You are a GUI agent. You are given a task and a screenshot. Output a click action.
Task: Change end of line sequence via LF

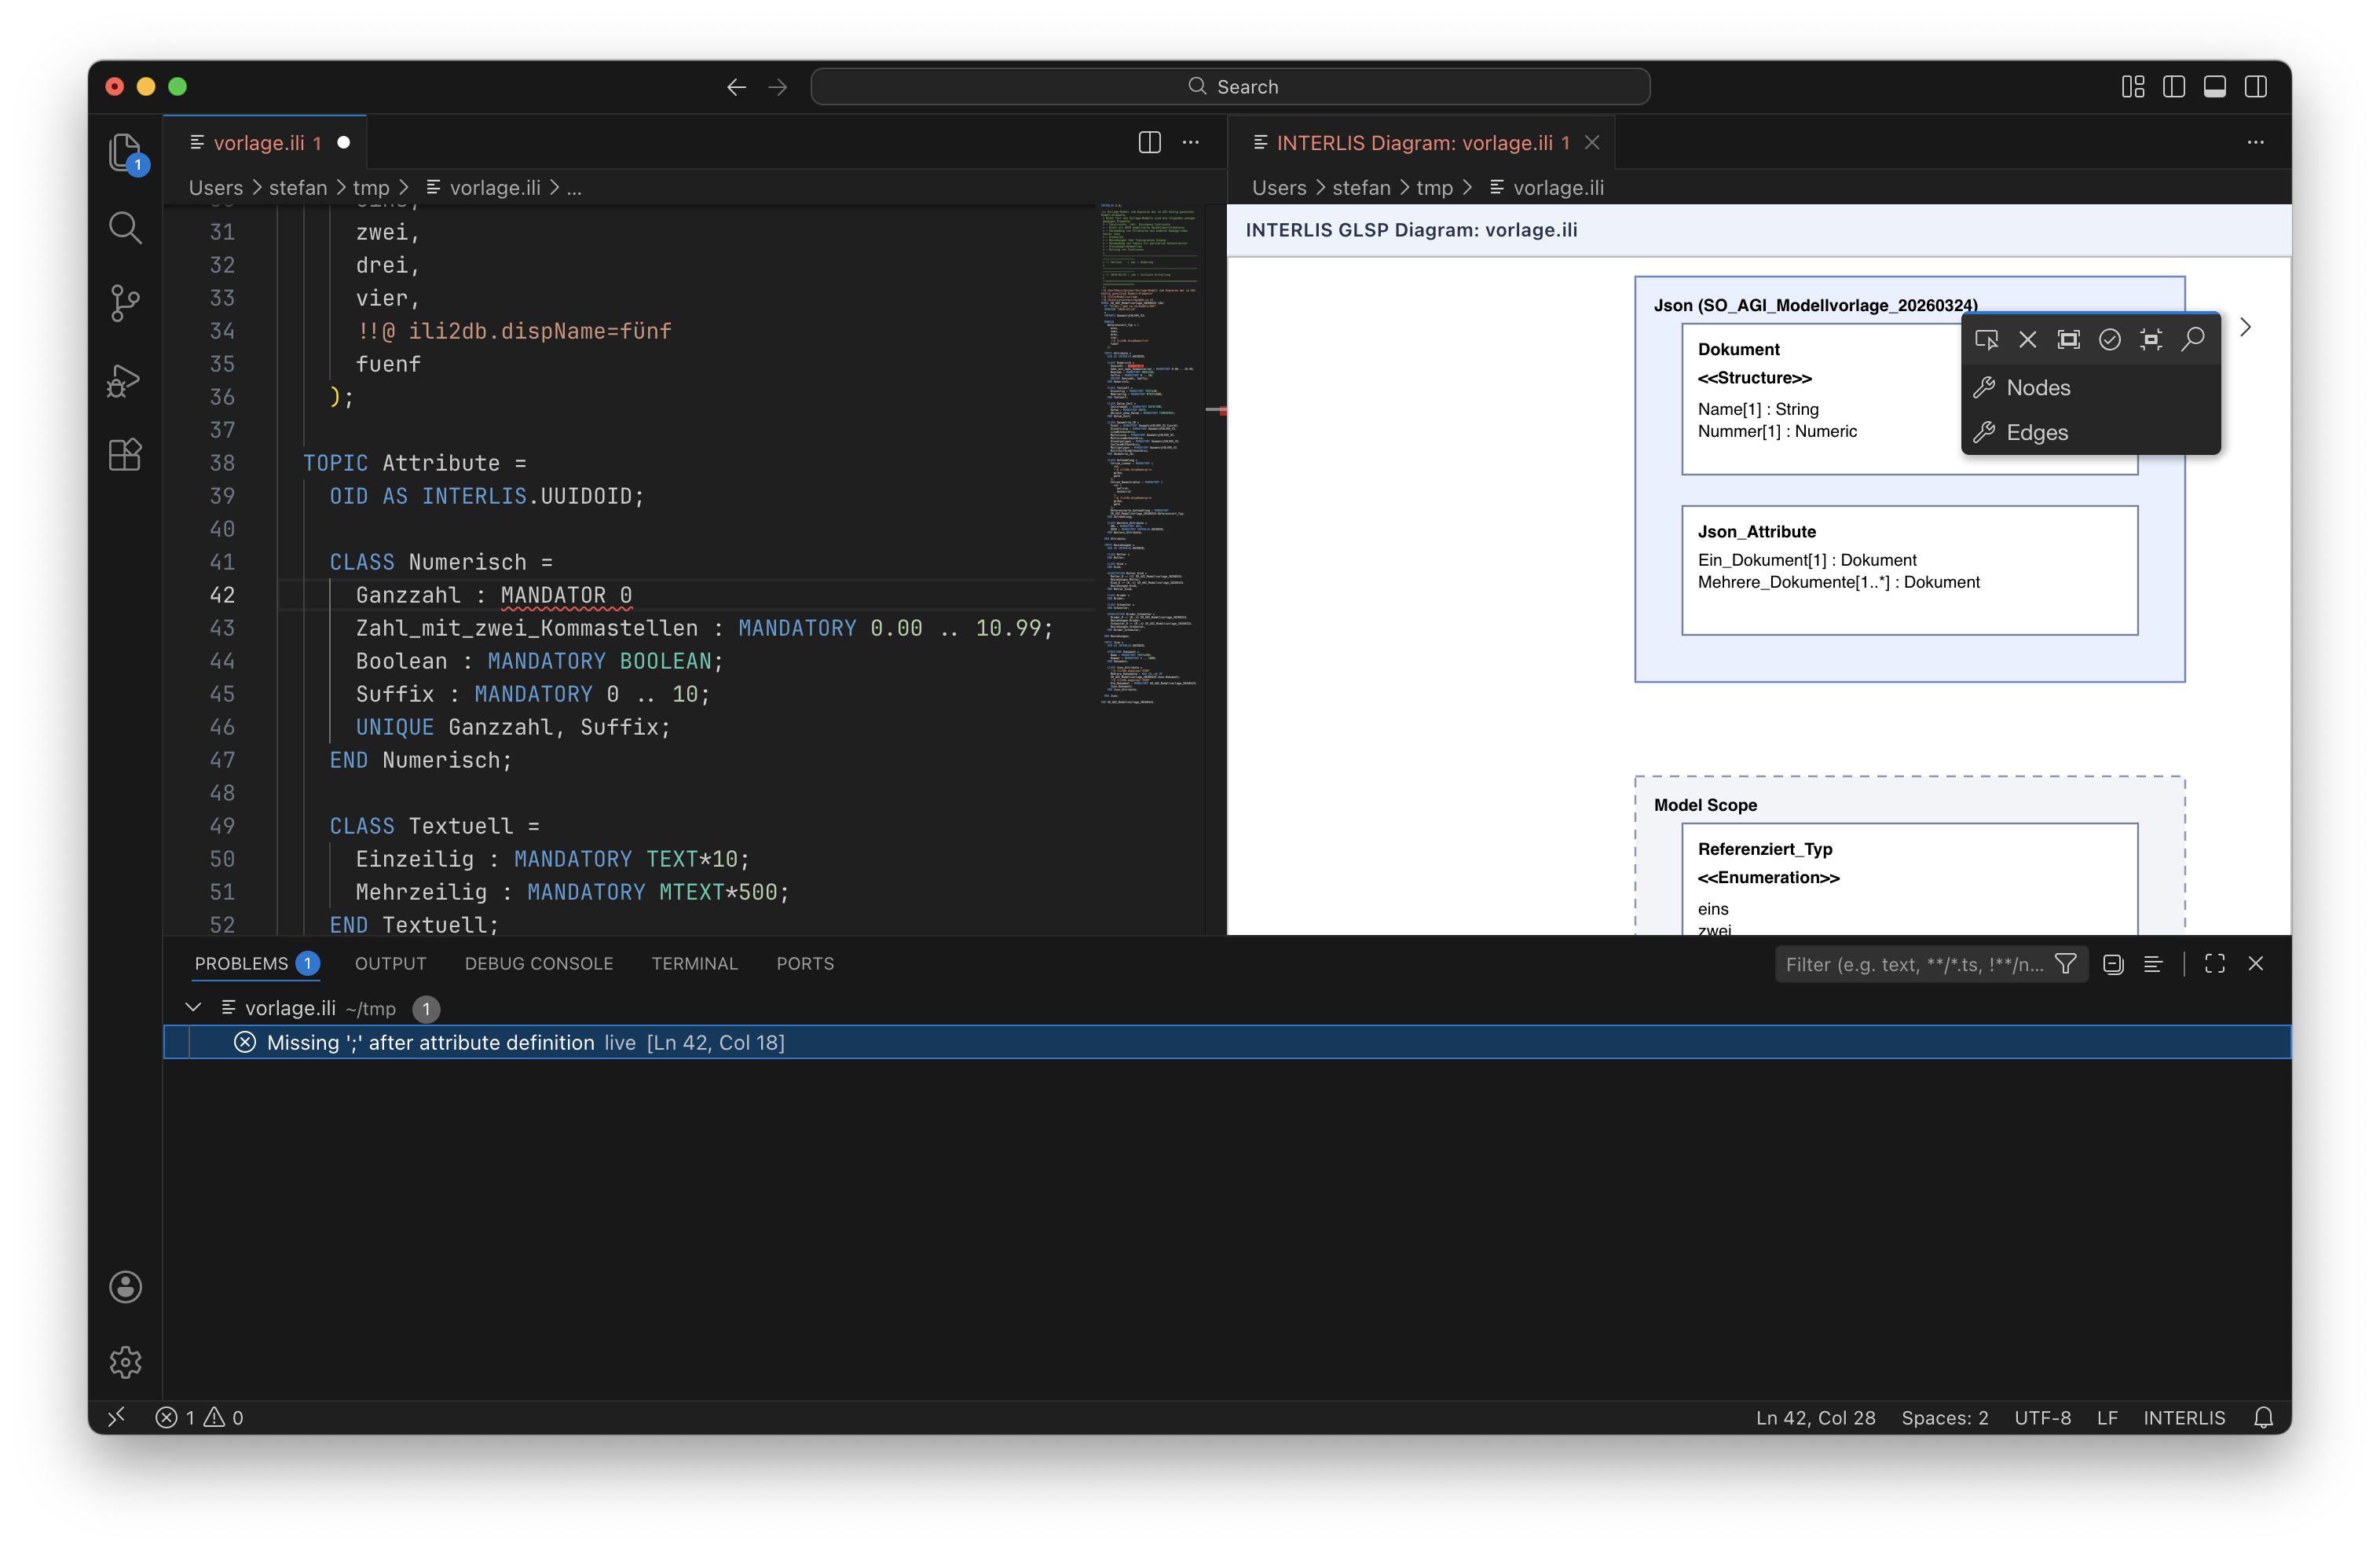[x=2107, y=1417]
